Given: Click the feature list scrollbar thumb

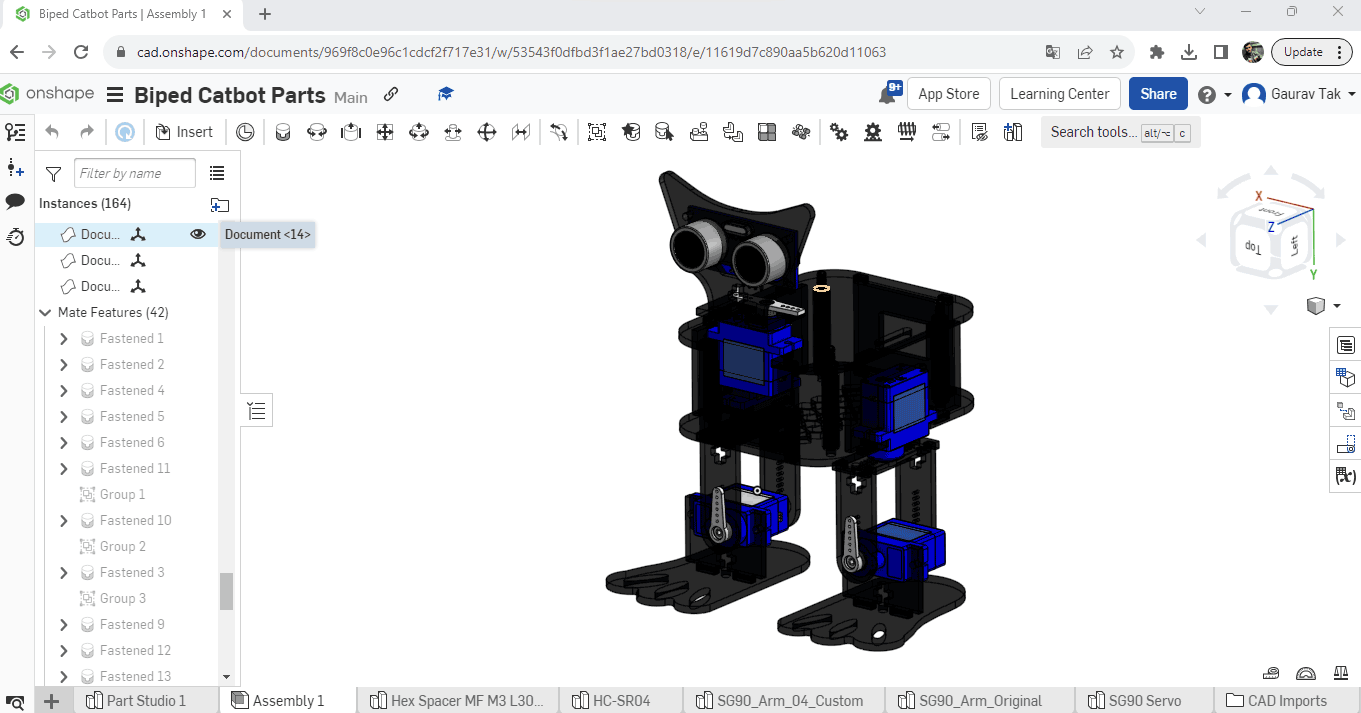Looking at the screenshot, I should (227, 591).
